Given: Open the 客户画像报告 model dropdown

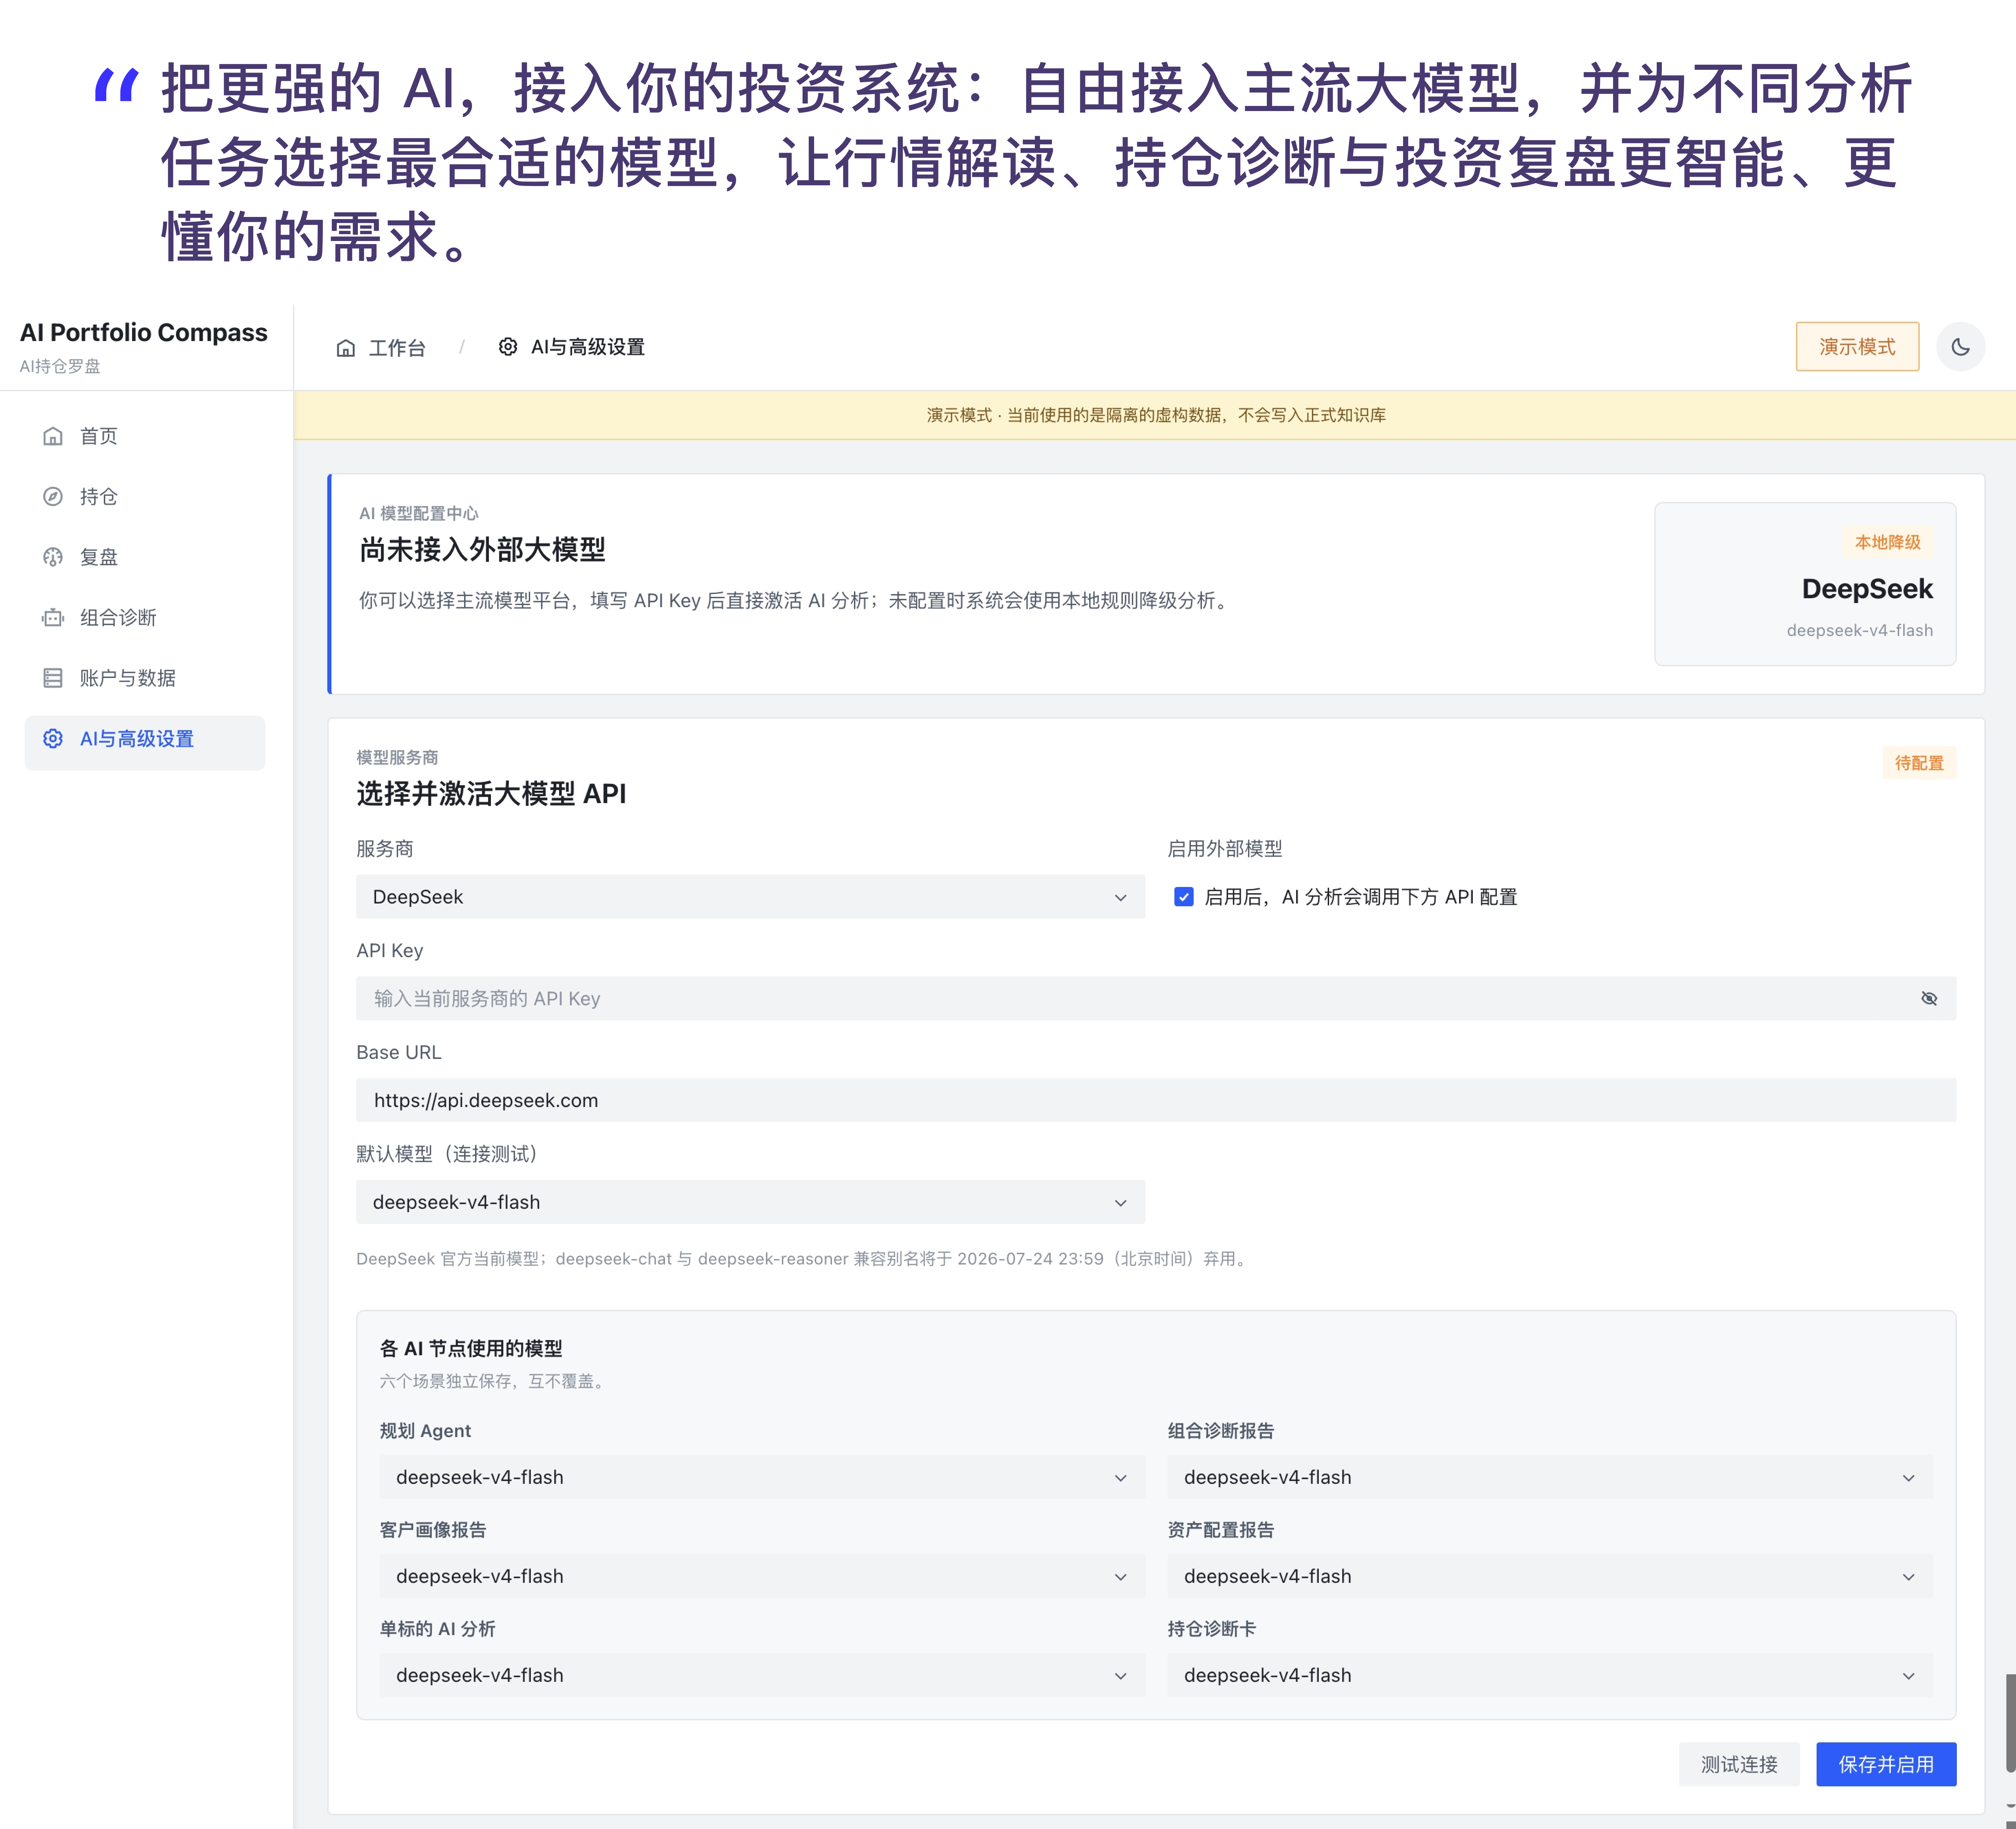Looking at the screenshot, I should 762,1576.
